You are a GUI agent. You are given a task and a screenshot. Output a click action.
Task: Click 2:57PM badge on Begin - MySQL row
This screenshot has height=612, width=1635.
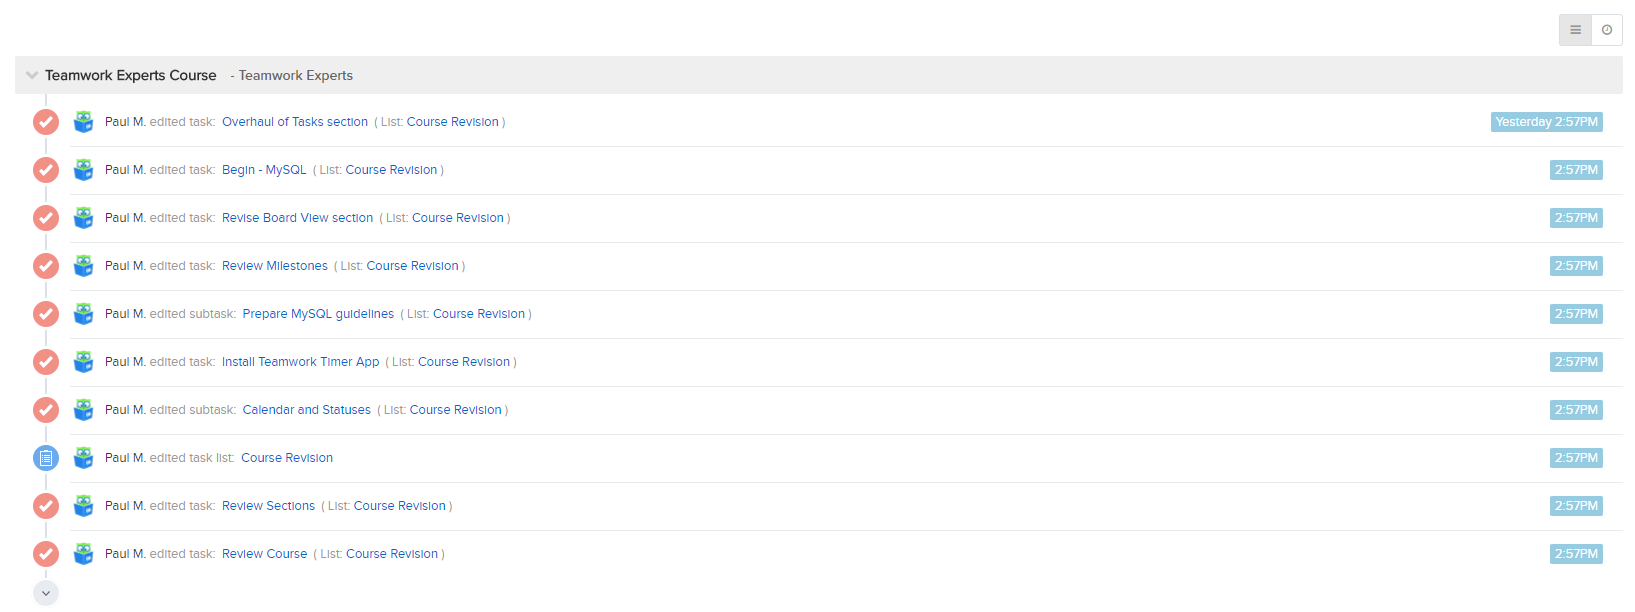tap(1576, 170)
